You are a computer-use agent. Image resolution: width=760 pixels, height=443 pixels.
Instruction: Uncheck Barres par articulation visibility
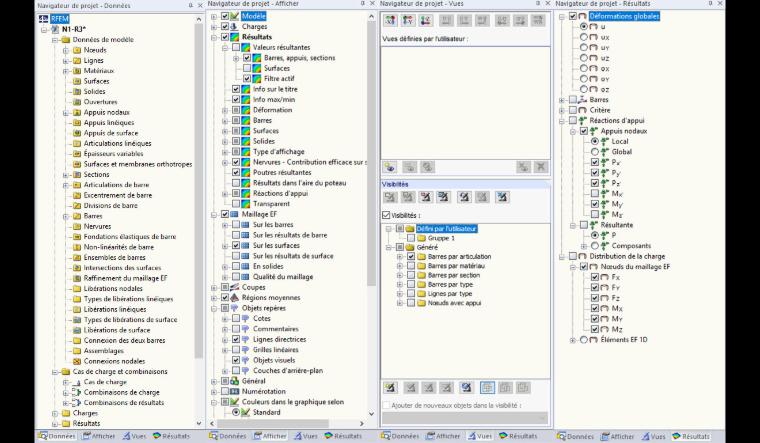[x=411, y=256]
